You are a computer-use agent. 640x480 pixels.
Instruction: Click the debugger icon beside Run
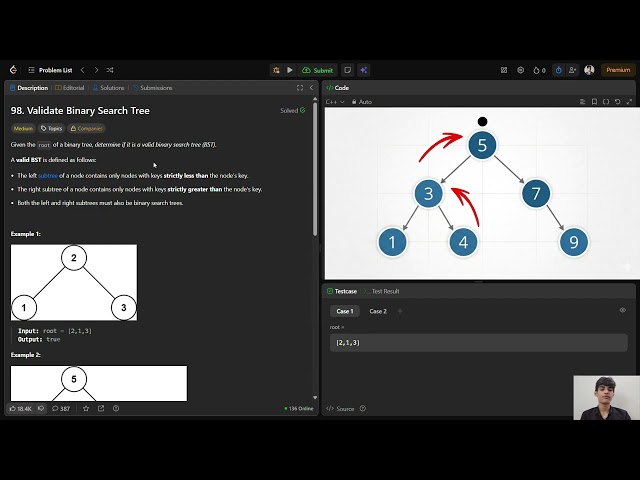[276, 70]
